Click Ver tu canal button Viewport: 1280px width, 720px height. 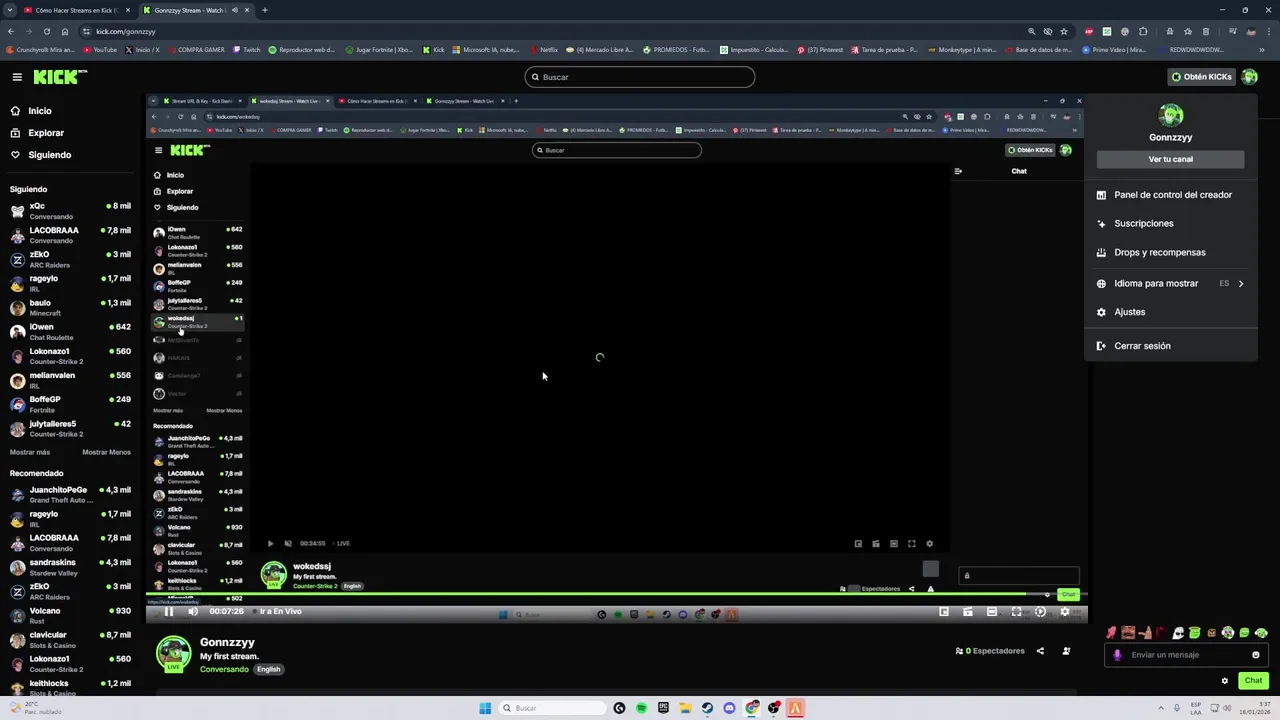[1170, 159]
